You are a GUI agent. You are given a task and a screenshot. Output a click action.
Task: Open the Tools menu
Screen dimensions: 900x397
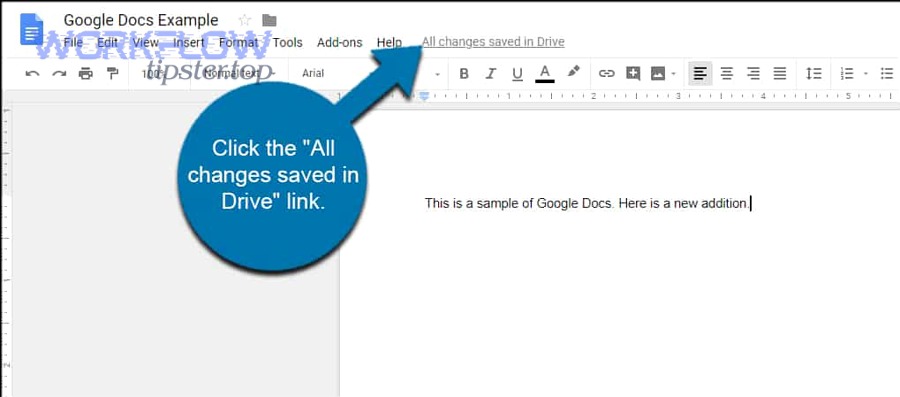288,42
